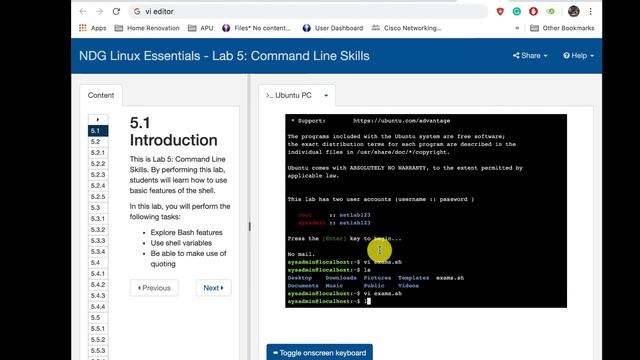This screenshot has height=360, width=640.
Task: Go back with the browser back arrow
Action: click(x=83, y=11)
